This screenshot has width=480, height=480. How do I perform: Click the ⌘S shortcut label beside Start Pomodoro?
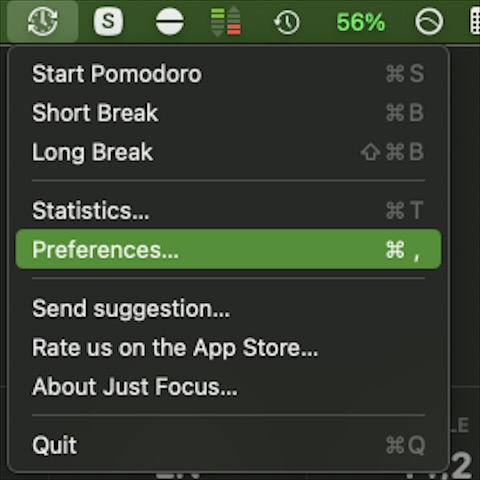click(405, 73)
